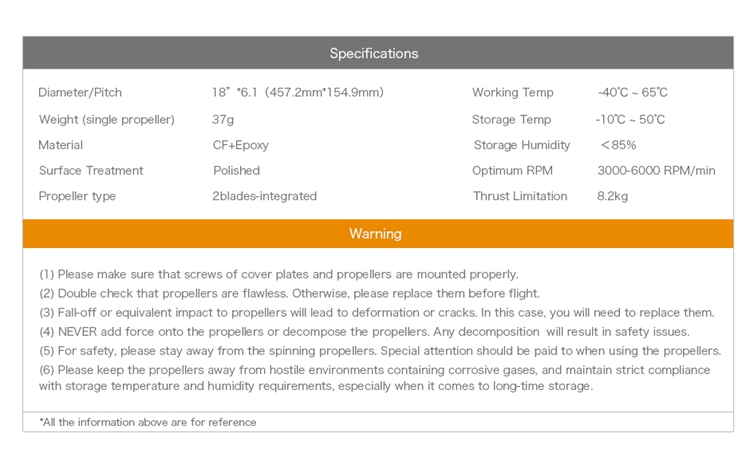Select the -40℃ ~ 65℃ working temperature value
The height and width of the screenshot is (461, 750).
[632, 93]
